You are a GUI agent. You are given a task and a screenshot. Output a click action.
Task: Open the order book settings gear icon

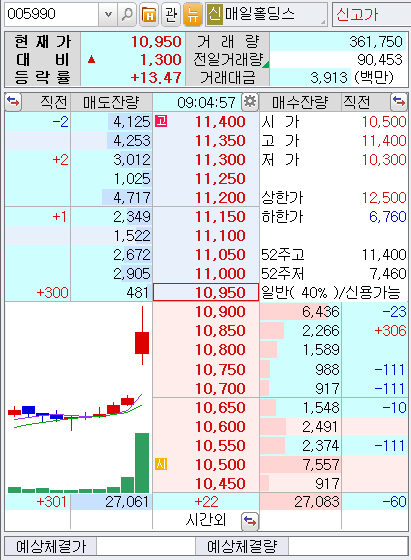[250, 102]
